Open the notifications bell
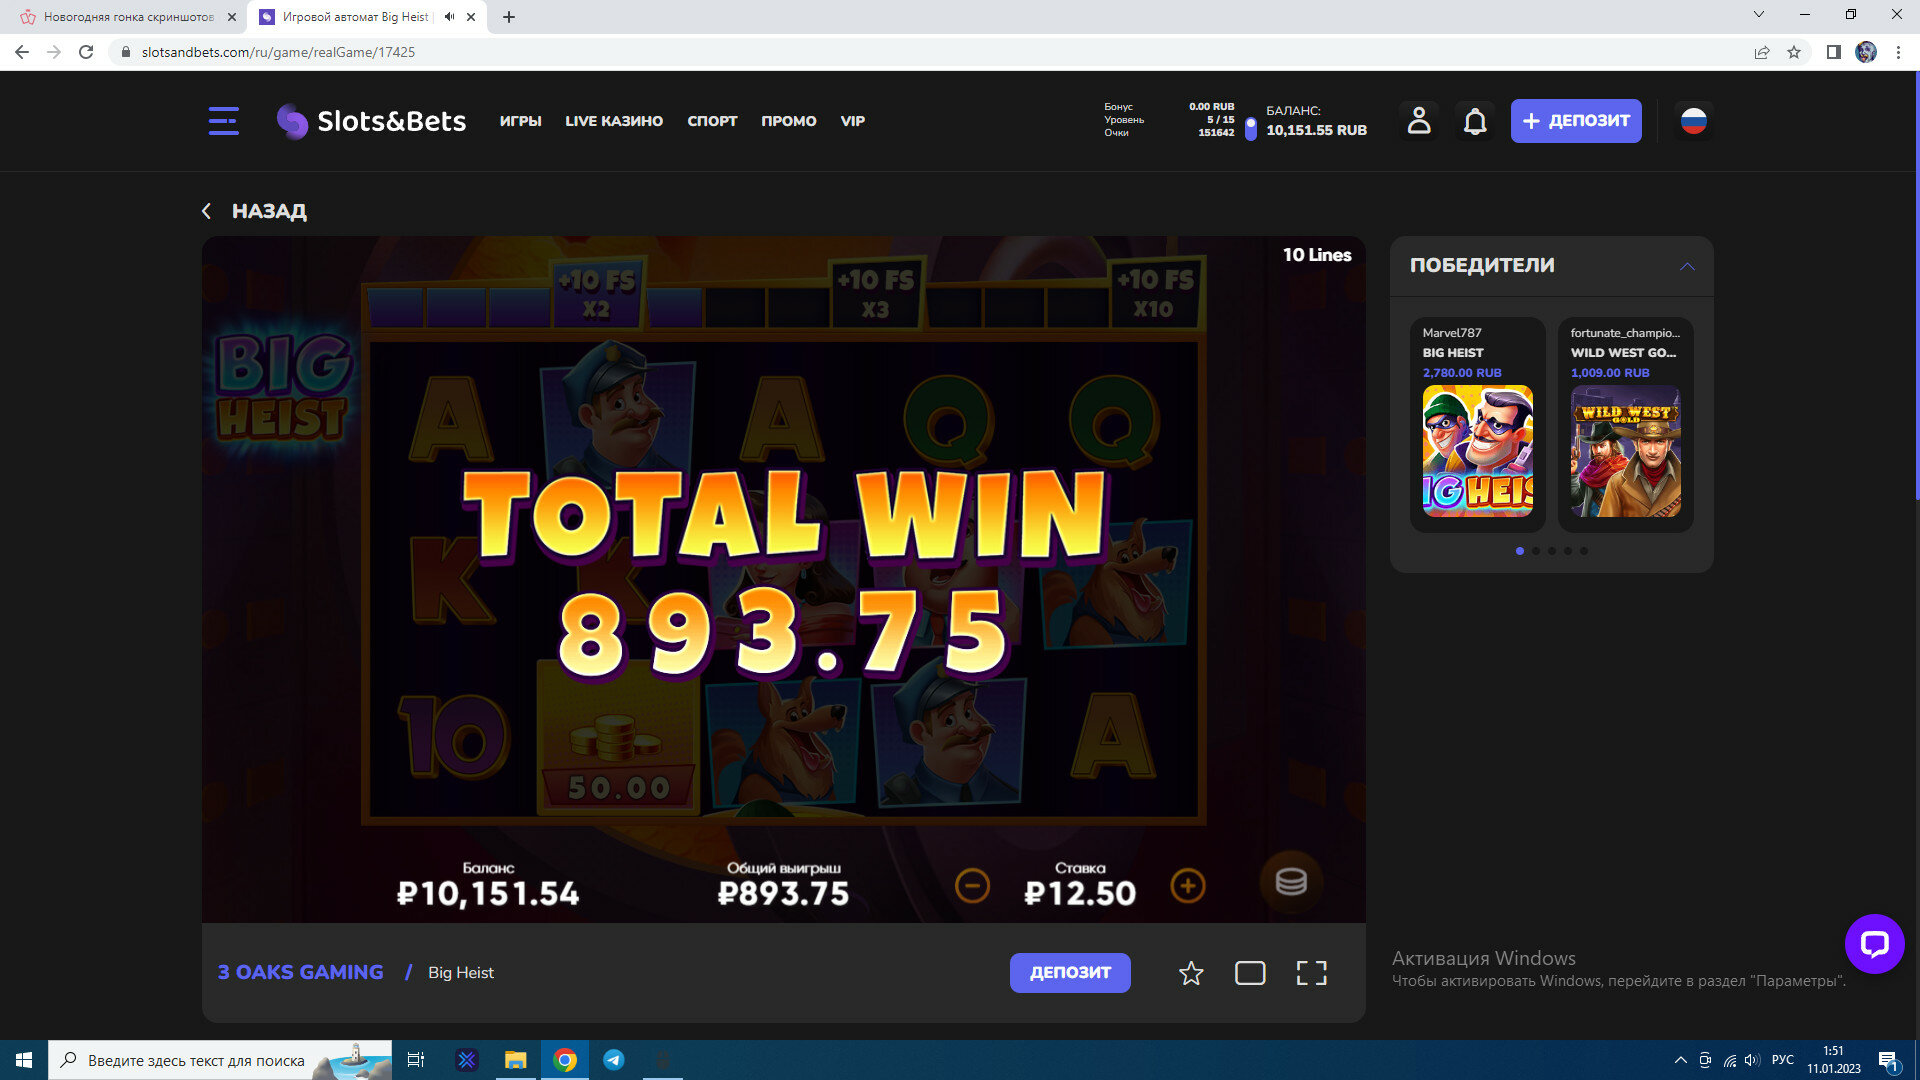Viewport: 1920px width, 1080px height. [x=1475, y=121]
